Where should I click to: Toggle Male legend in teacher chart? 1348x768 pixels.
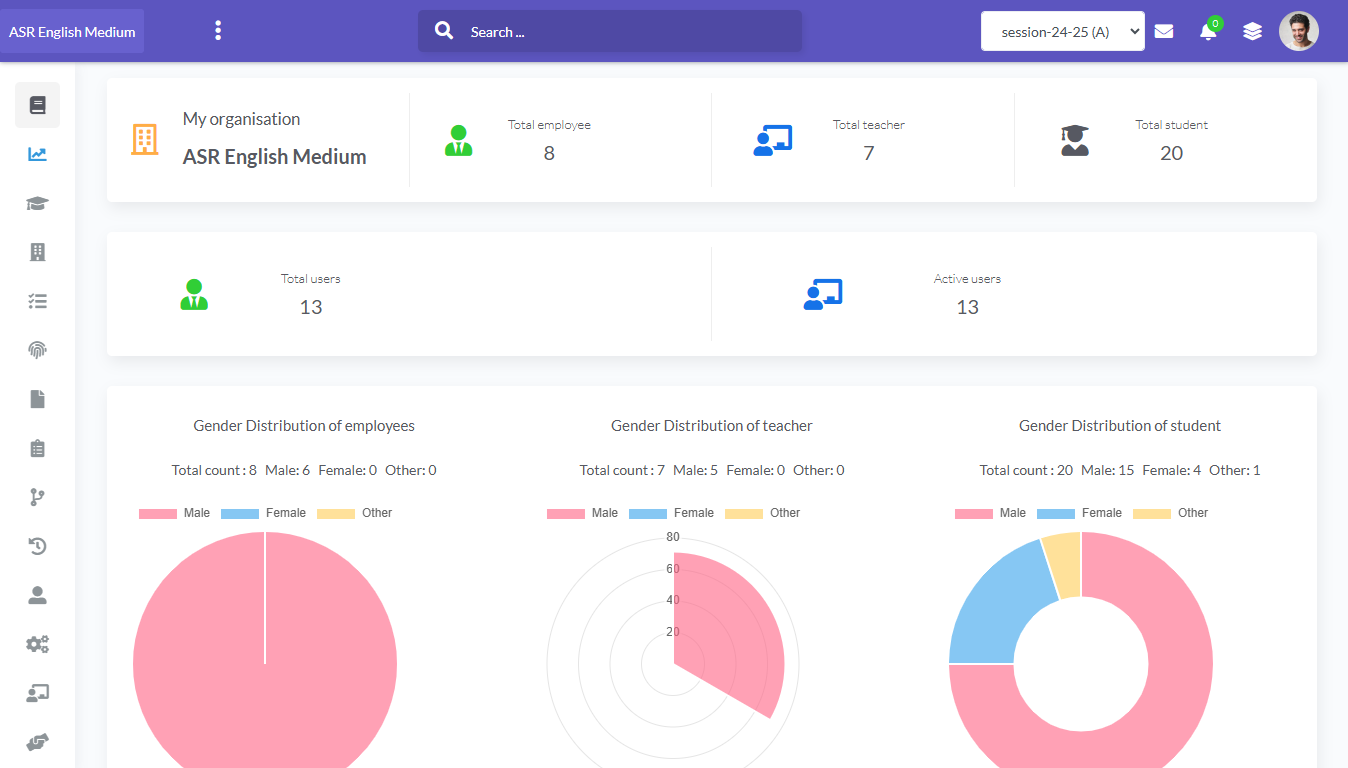pos(583,513)
